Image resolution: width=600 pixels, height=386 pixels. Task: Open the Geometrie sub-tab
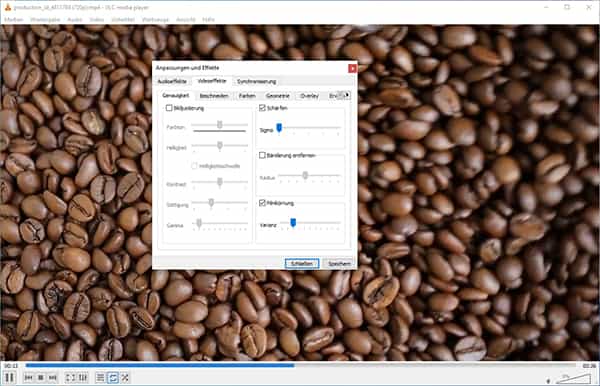pyautogui.click(x=278, y=96)
